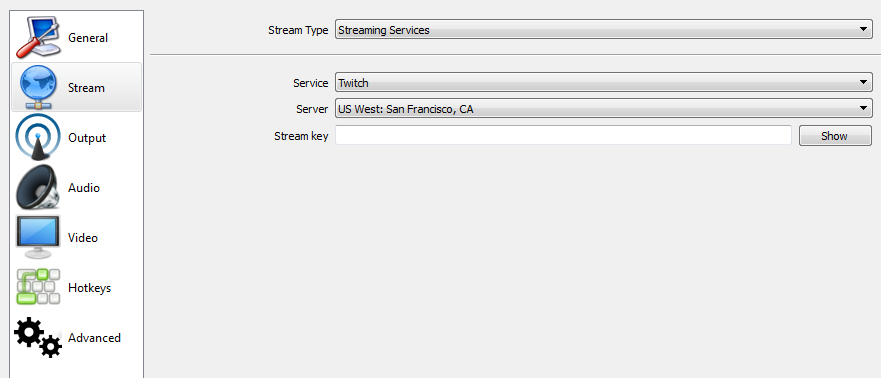This screenshot has height=378, width=881.
Task: Click the Hotkeys keyboard keys icon
Action: (x=38, y=287)
